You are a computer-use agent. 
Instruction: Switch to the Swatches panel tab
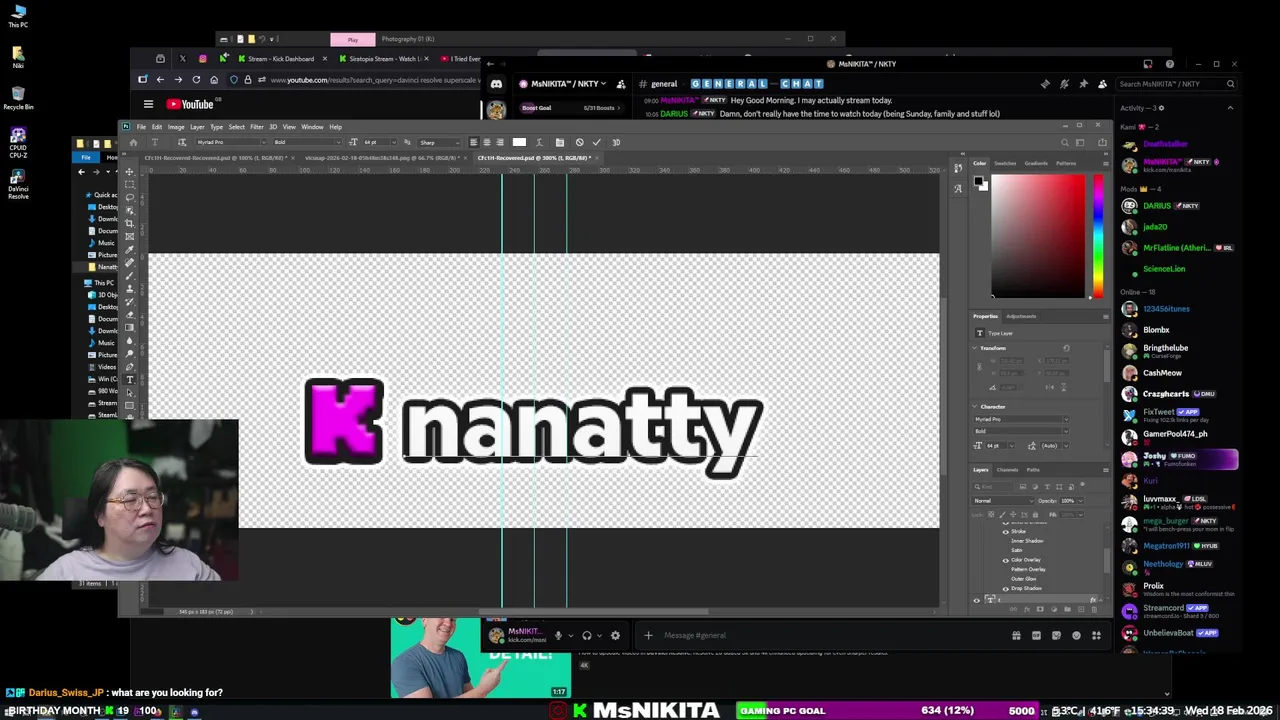pyautogui.click(x=1005, y=163)
